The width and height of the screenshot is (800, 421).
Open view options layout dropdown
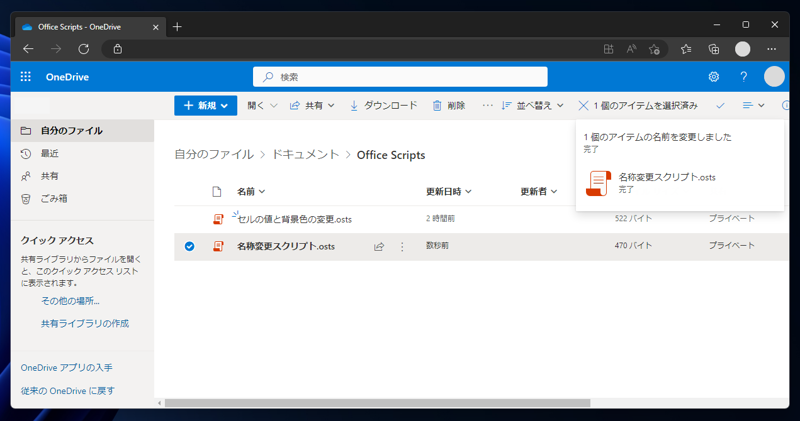tap(753, 106)
